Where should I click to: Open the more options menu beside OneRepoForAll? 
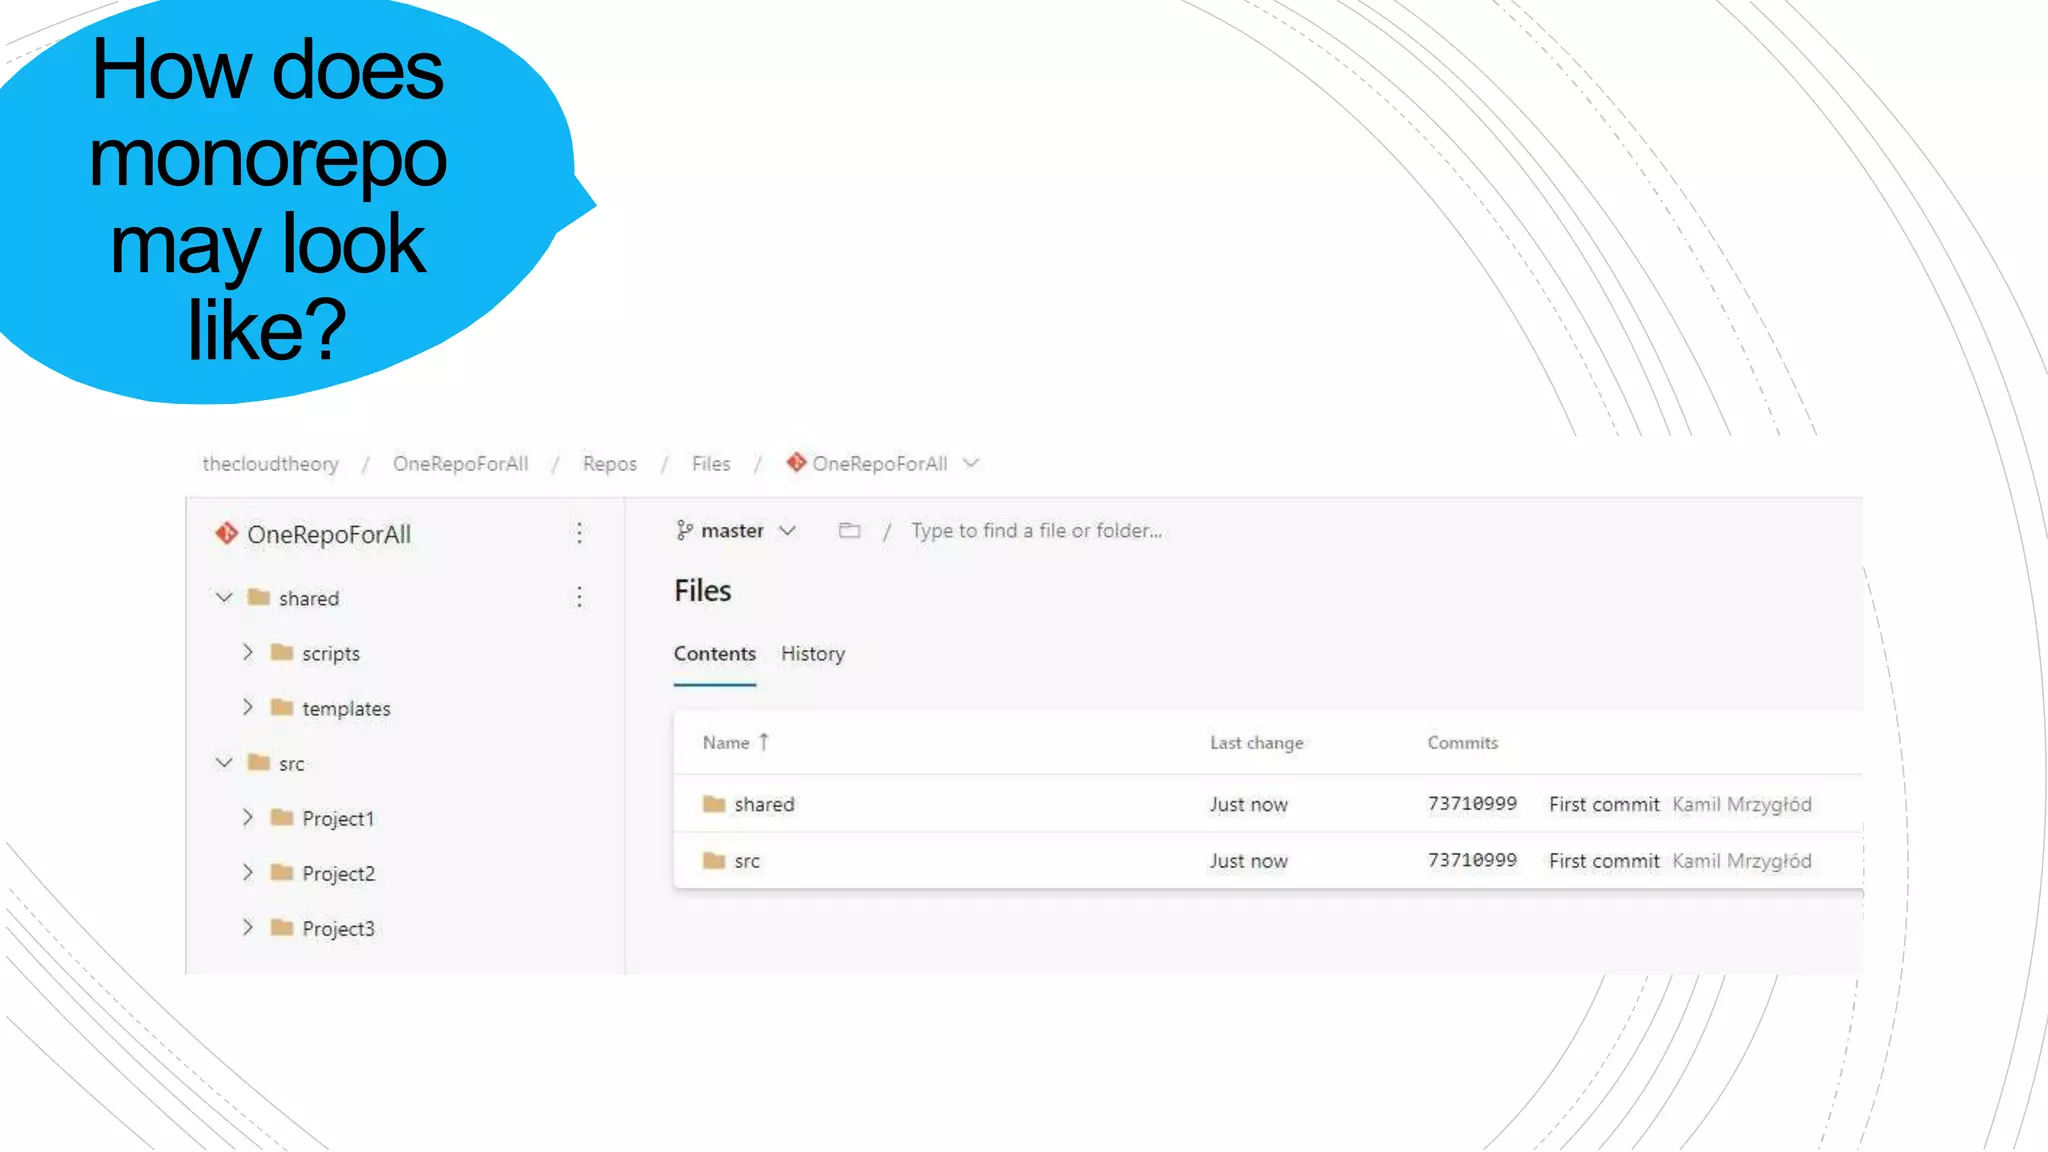[x=579, y=533]
